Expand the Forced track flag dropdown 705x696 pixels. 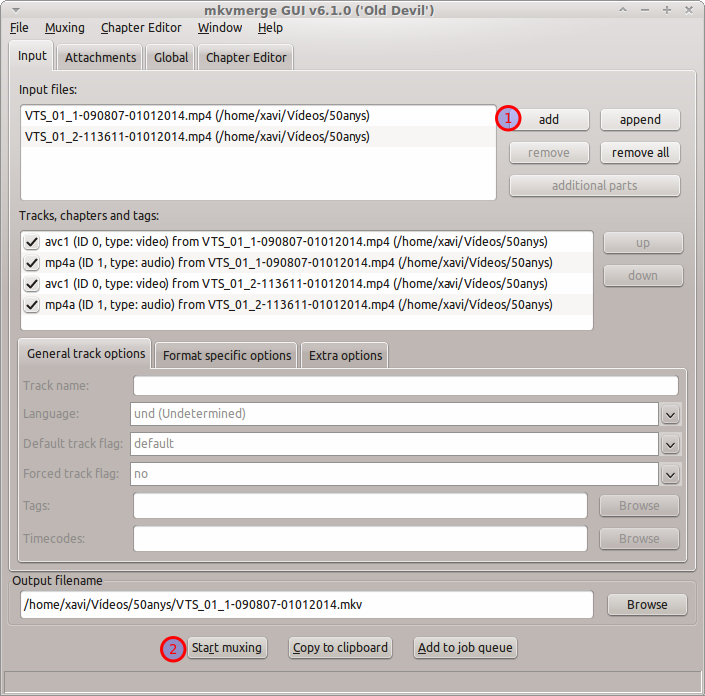click(x=670, y=475)
